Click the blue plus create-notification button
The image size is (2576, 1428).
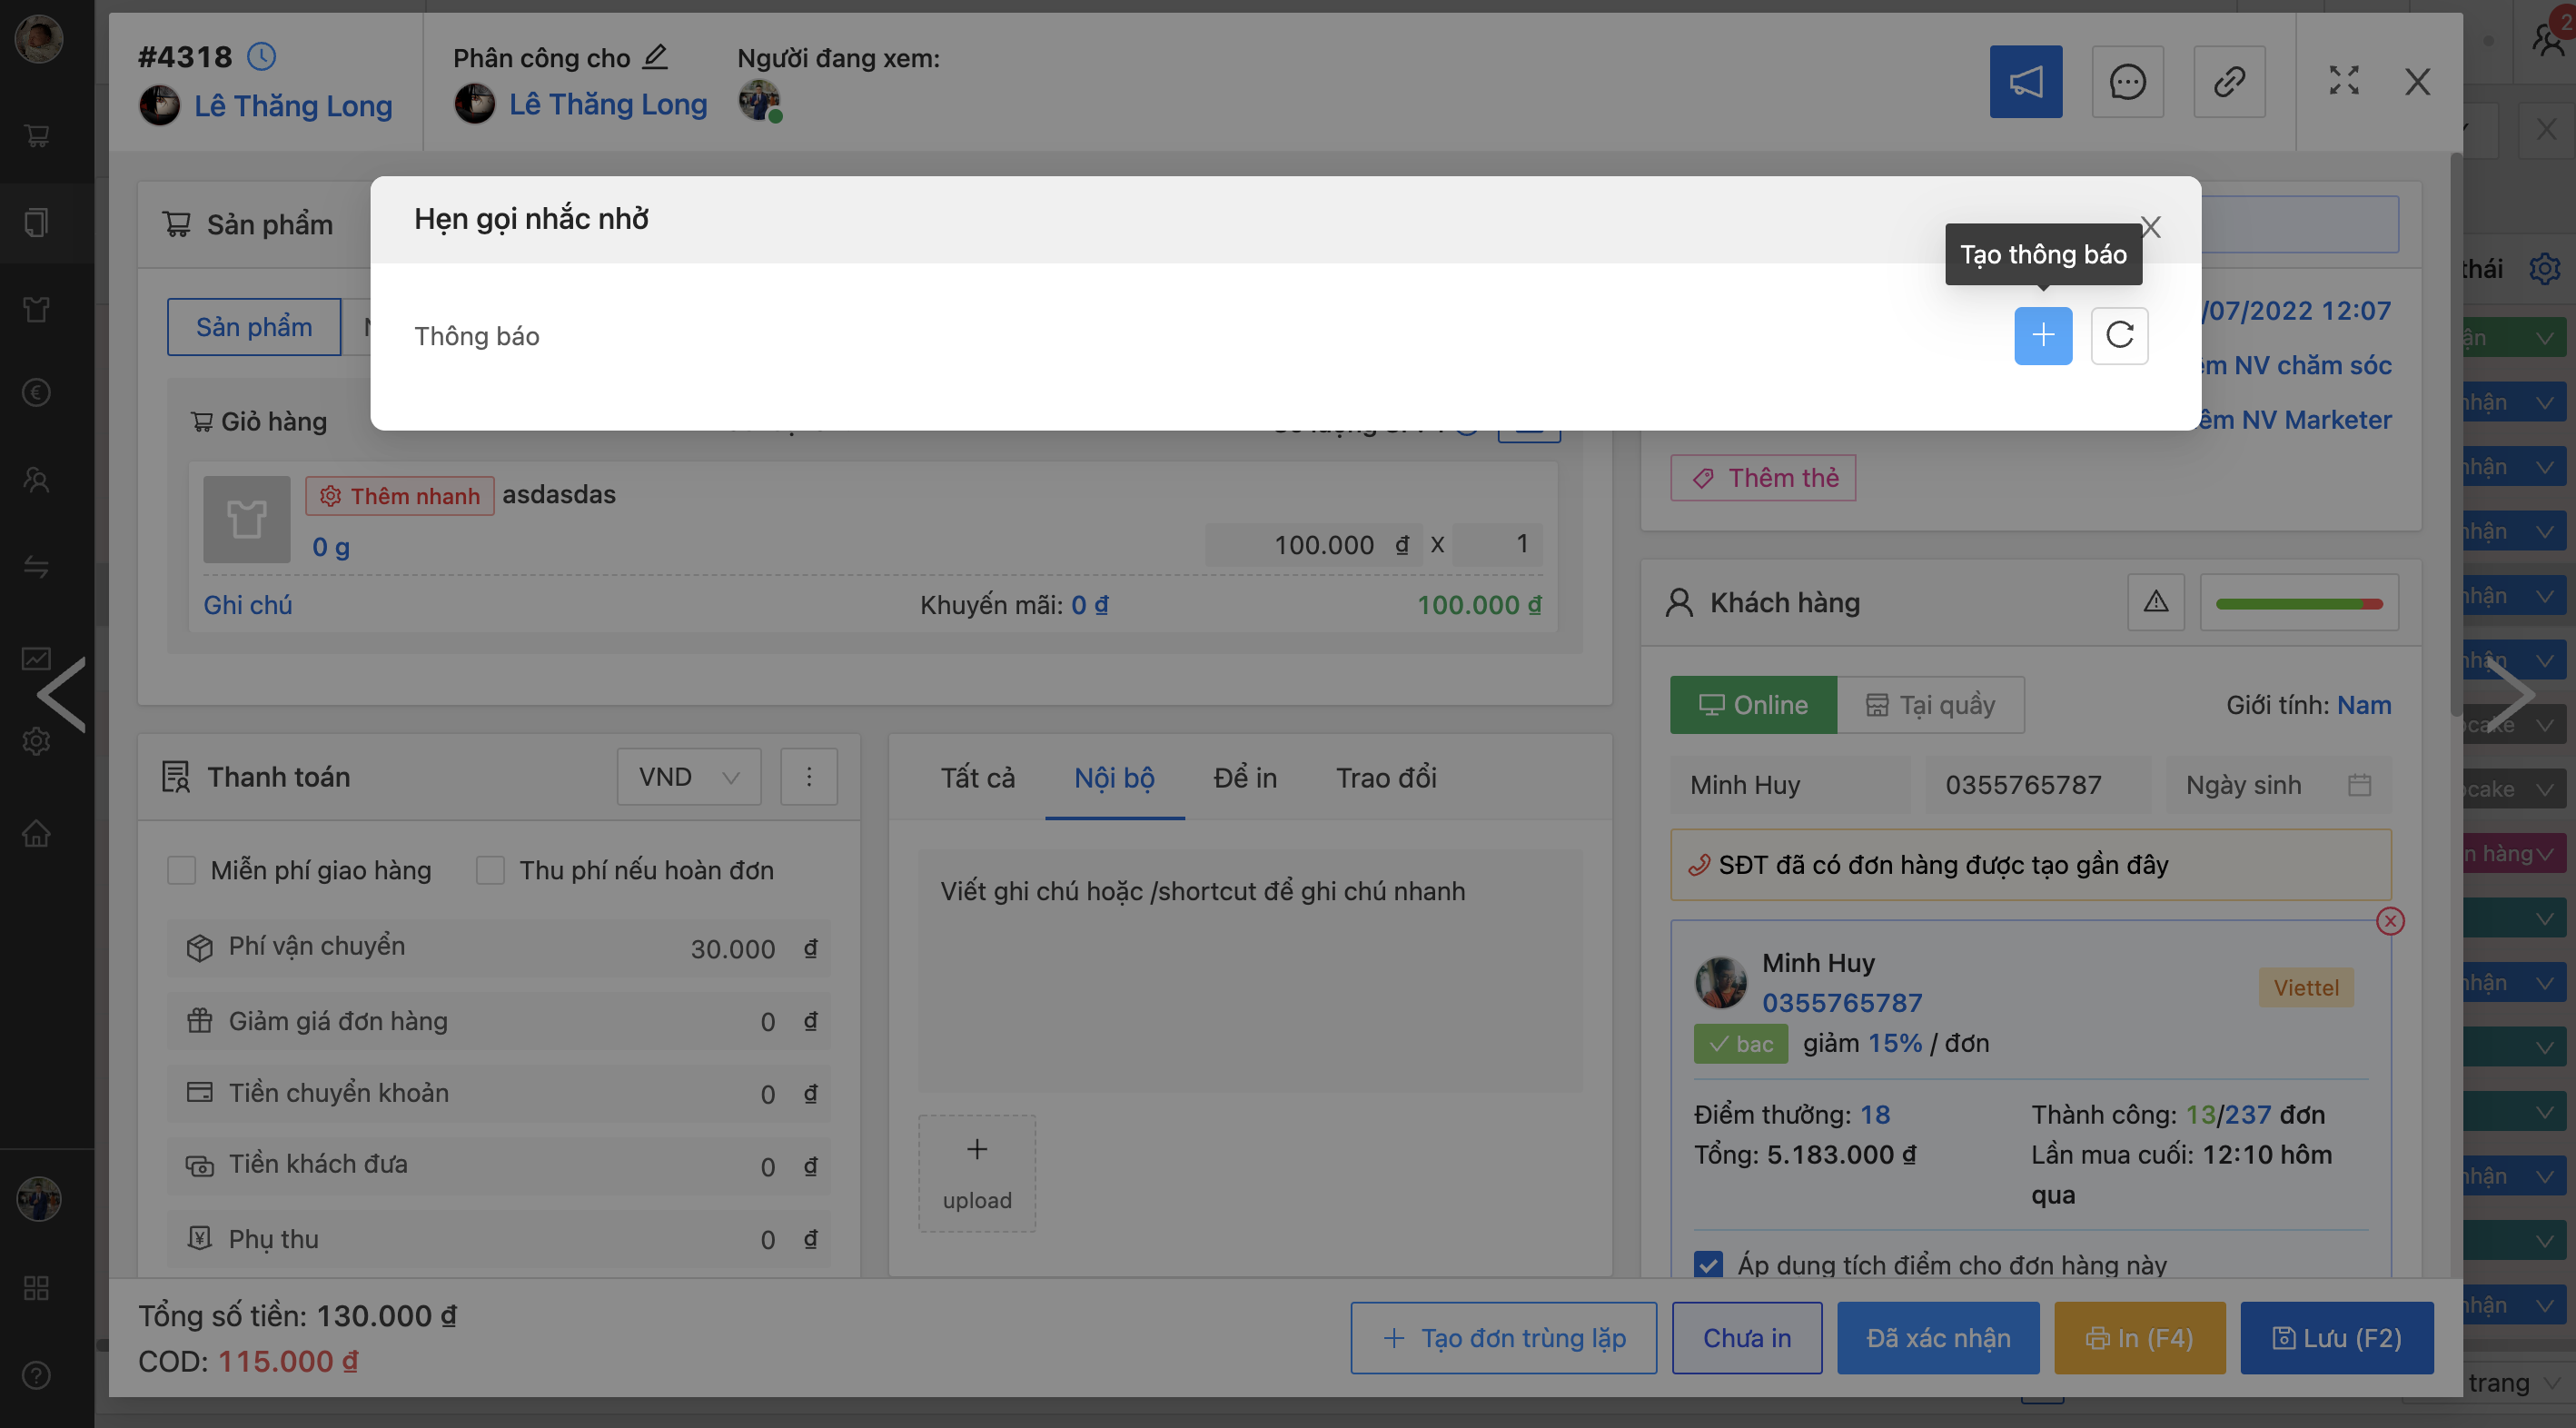(2042, 335)
